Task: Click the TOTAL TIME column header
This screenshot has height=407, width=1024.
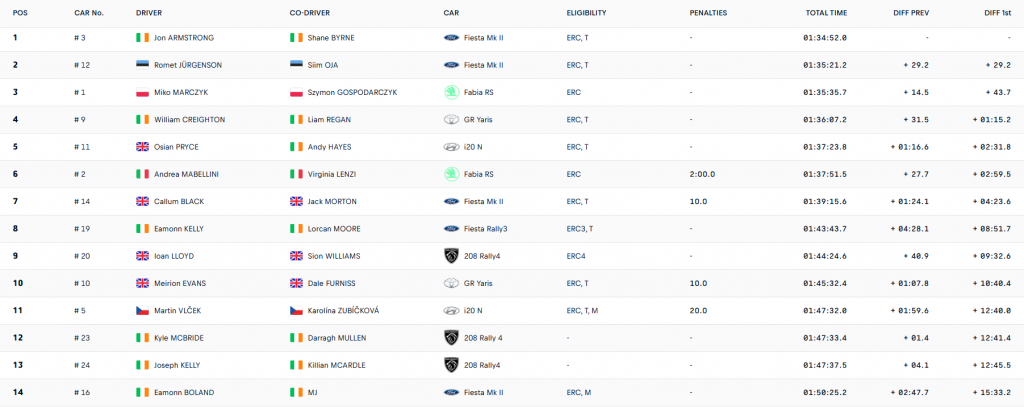Action: [826, 13]
